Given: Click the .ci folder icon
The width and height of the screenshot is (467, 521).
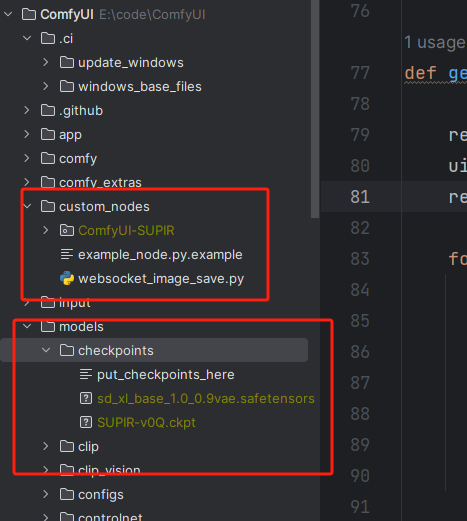Looking at the screenshot, I should point(48,38).
